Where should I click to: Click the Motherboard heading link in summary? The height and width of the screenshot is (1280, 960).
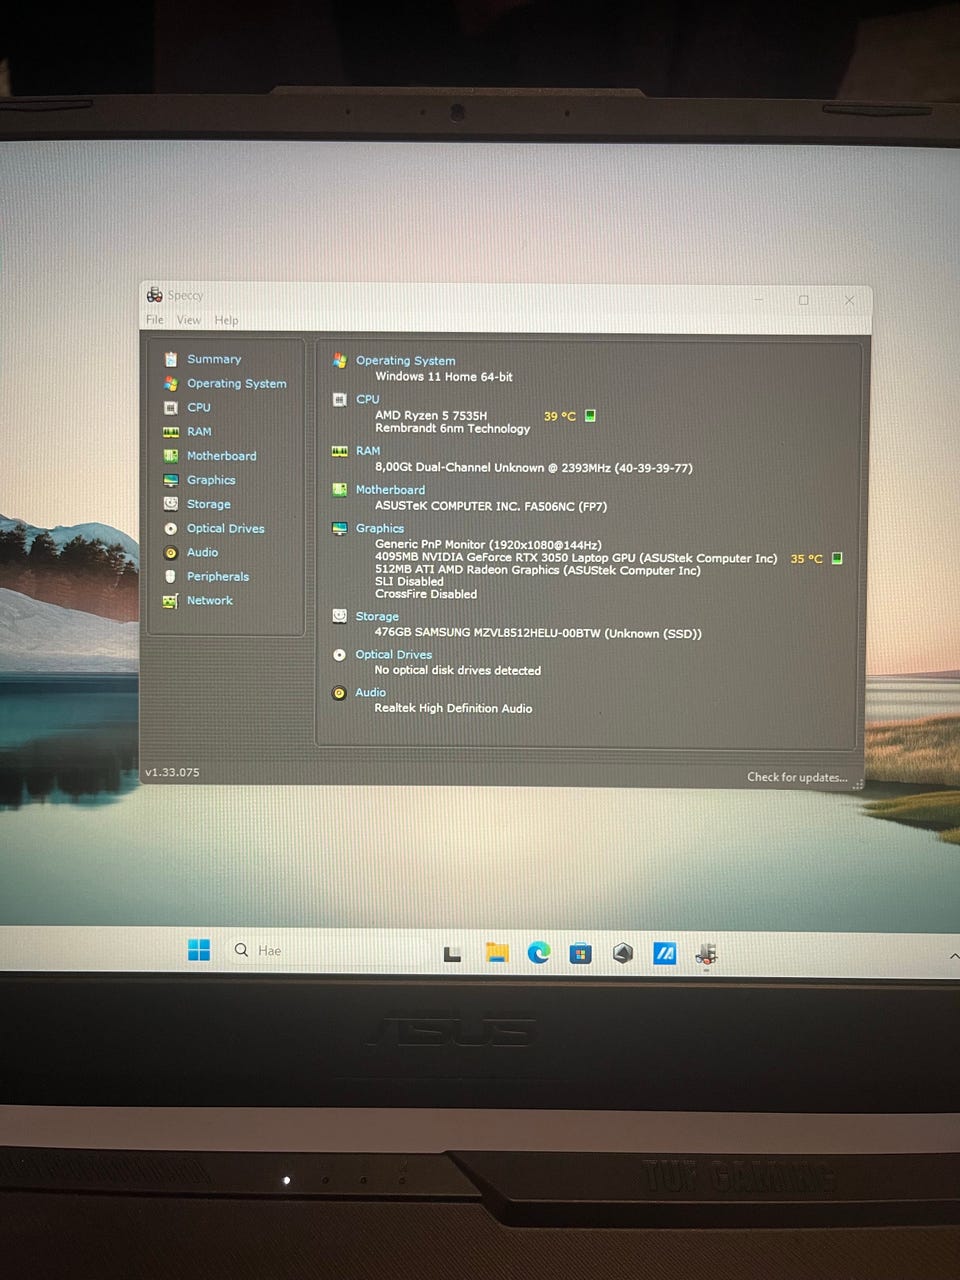391,490
